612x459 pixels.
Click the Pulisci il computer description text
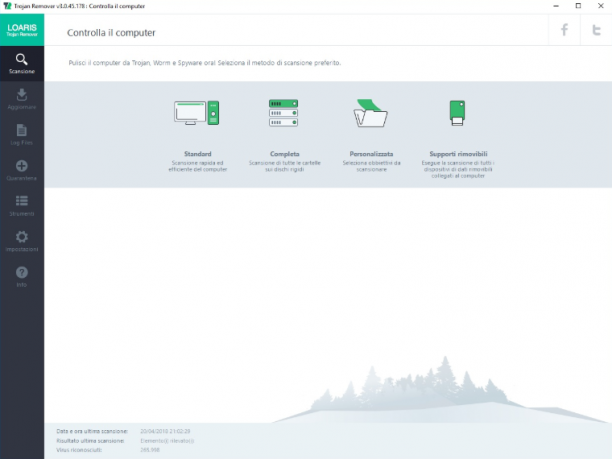205,63
